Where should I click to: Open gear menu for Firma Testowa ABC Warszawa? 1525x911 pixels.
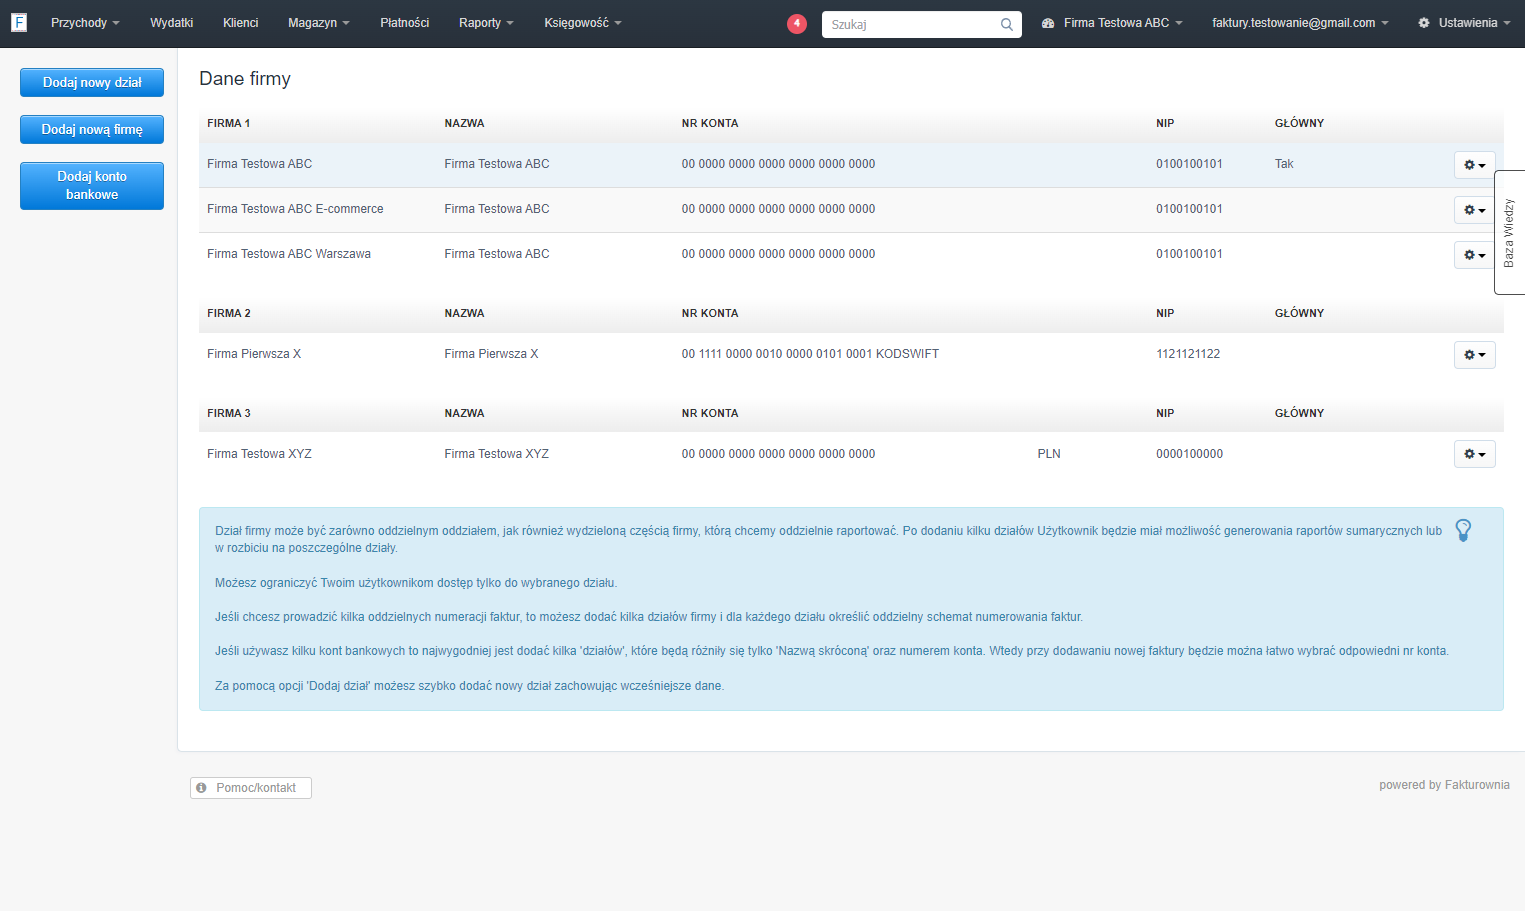pos(1475,255)
